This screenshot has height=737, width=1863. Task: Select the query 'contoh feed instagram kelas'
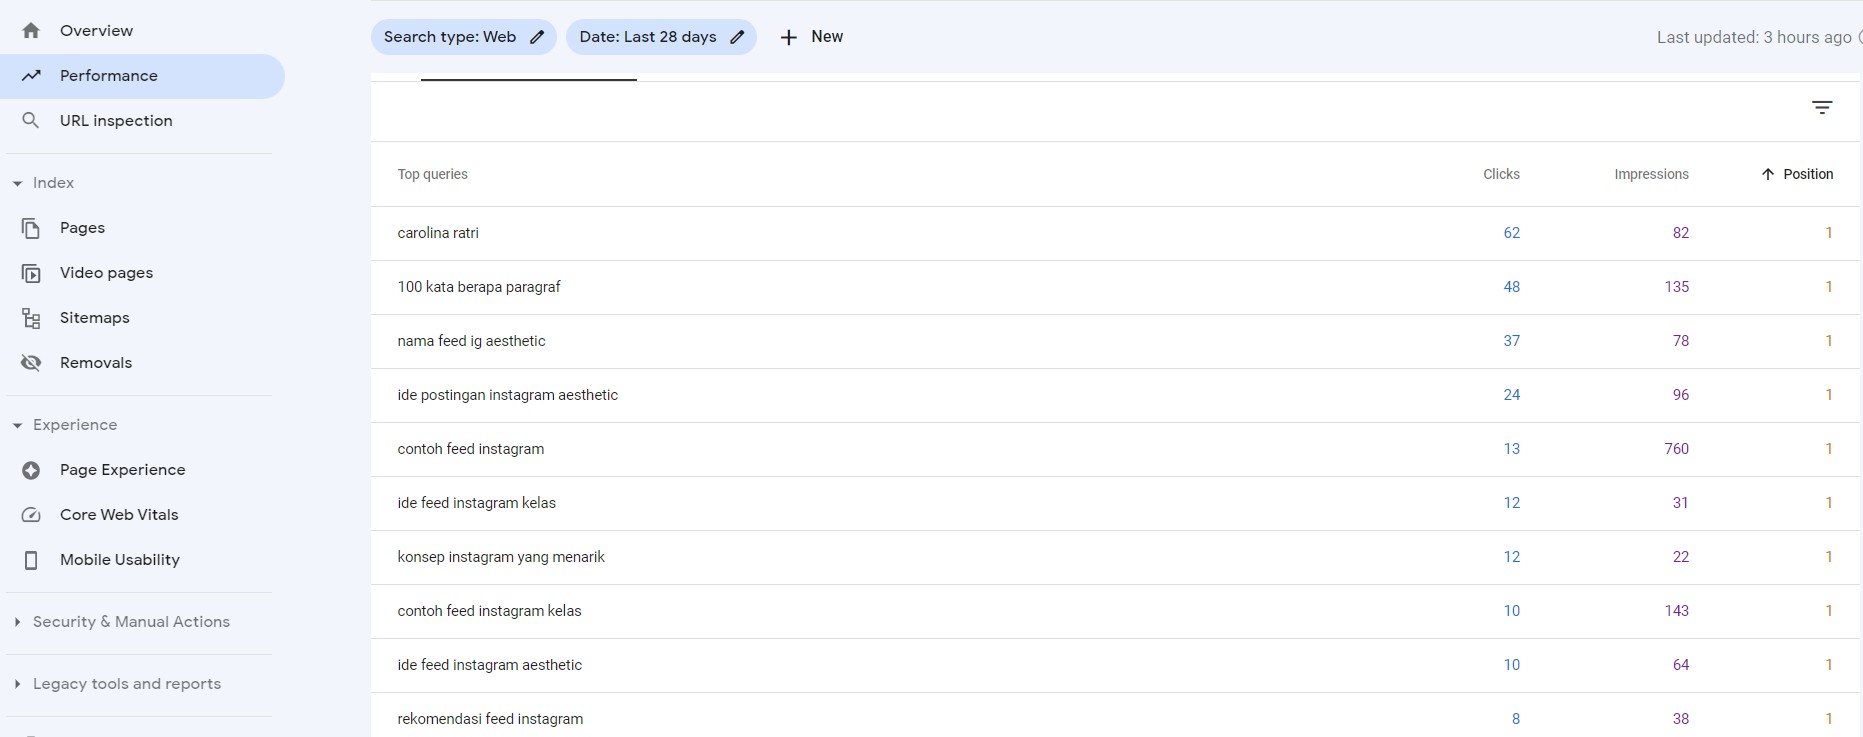click(489, 611)
